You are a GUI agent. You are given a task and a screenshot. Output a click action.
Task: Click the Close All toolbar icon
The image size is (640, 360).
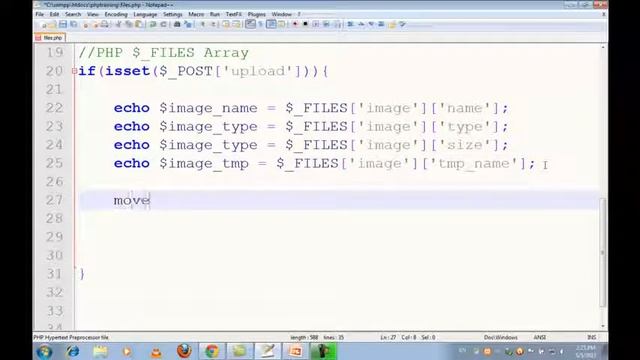[x=95, y=24]
